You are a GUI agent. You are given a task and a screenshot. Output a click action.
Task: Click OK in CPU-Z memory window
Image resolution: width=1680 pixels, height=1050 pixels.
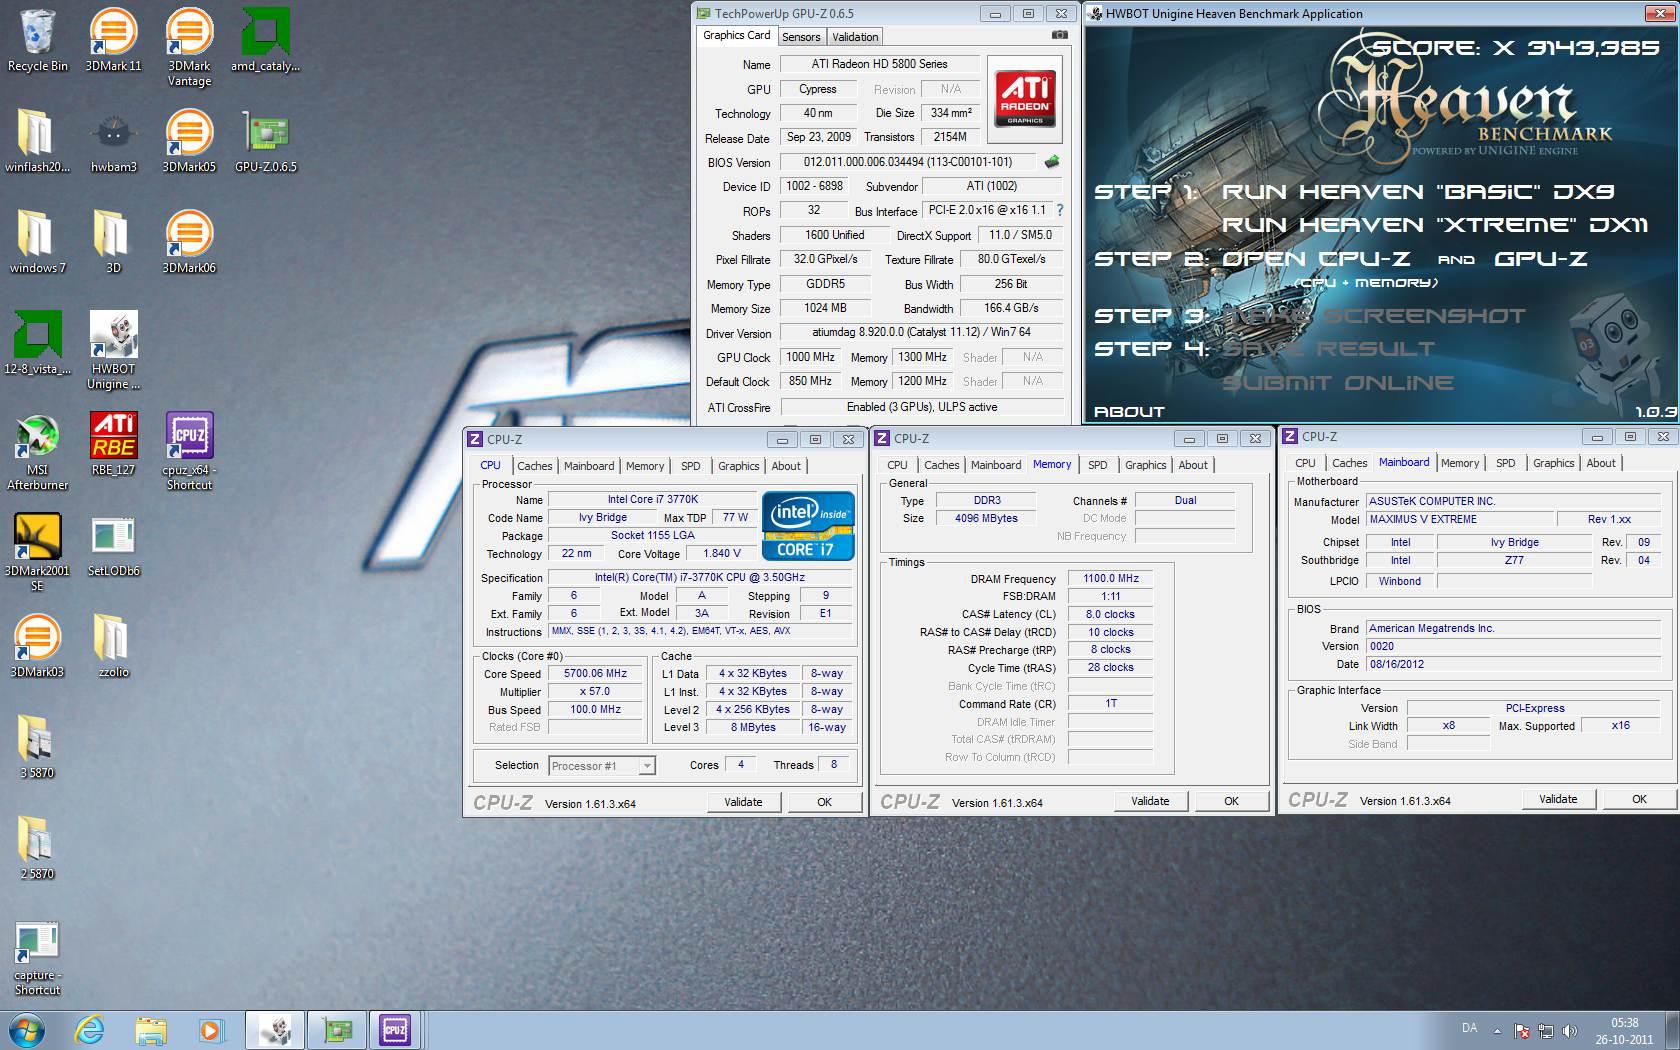click(x=1231, y=801)
